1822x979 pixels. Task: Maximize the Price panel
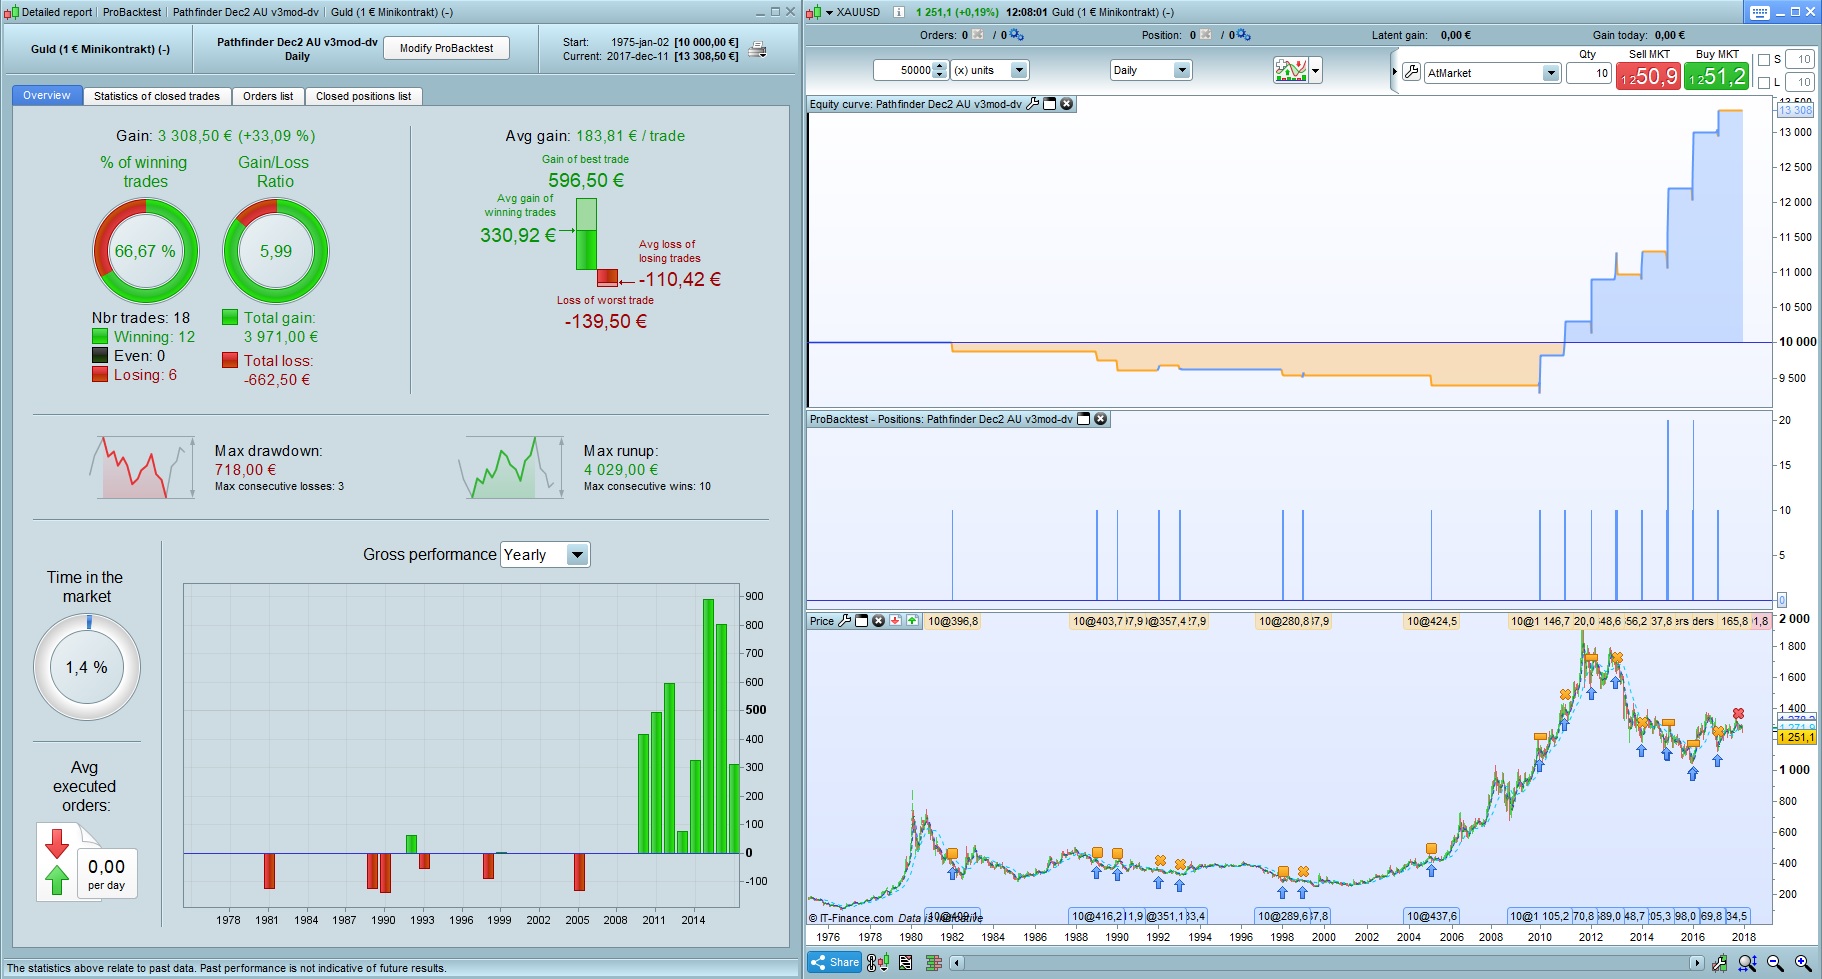click(x=861, y=621)
